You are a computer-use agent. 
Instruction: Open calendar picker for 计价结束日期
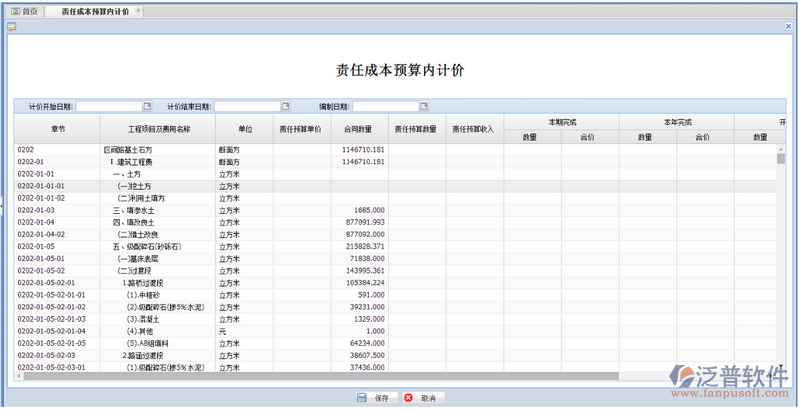(285, 106)
